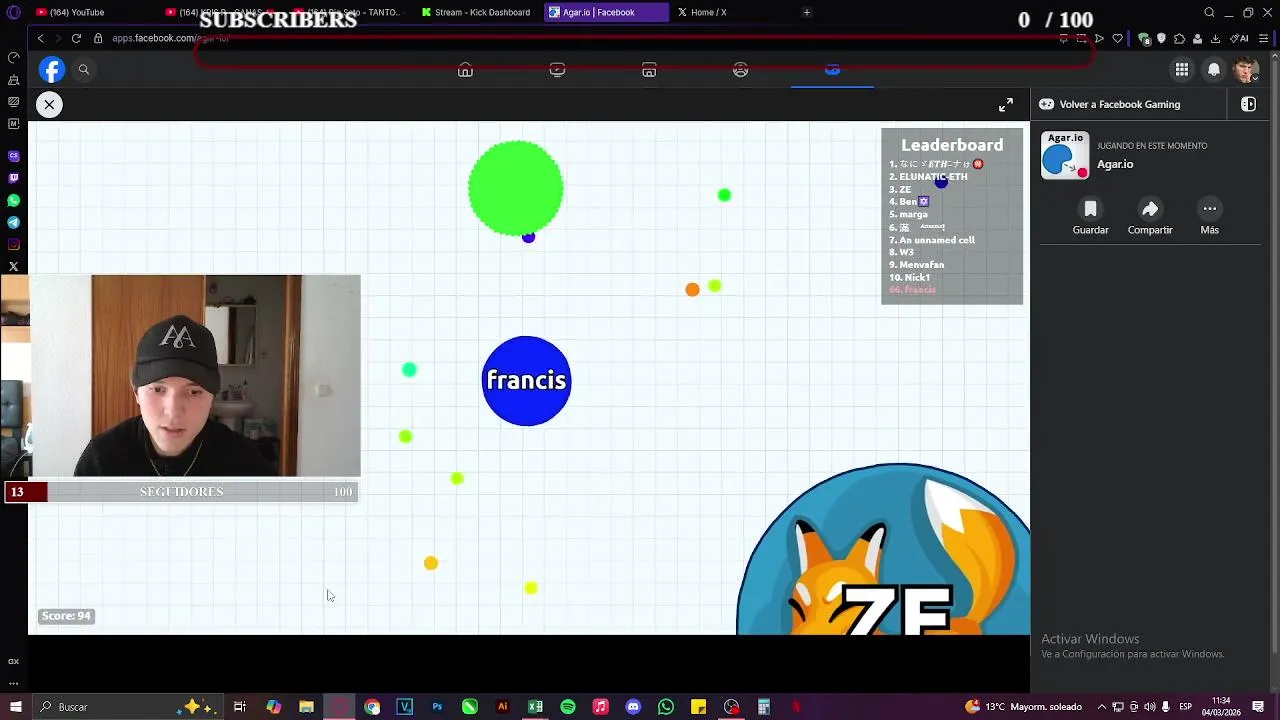Screen dimensions: 1280x720
Task: Open Discord from the taskbar
Action: pos(633,707)
